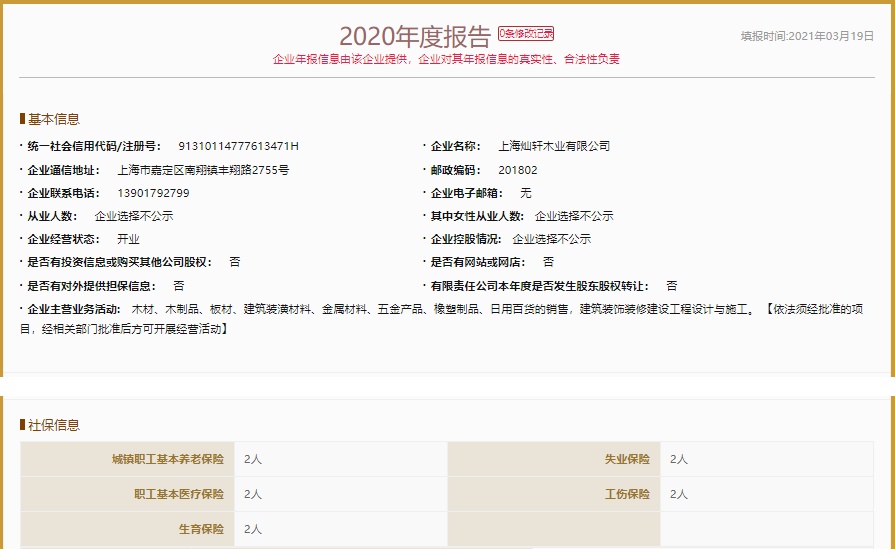The image size is (895, 549).
Task: Click company name 上海灿轩木业有限公司
Action: 553,146
